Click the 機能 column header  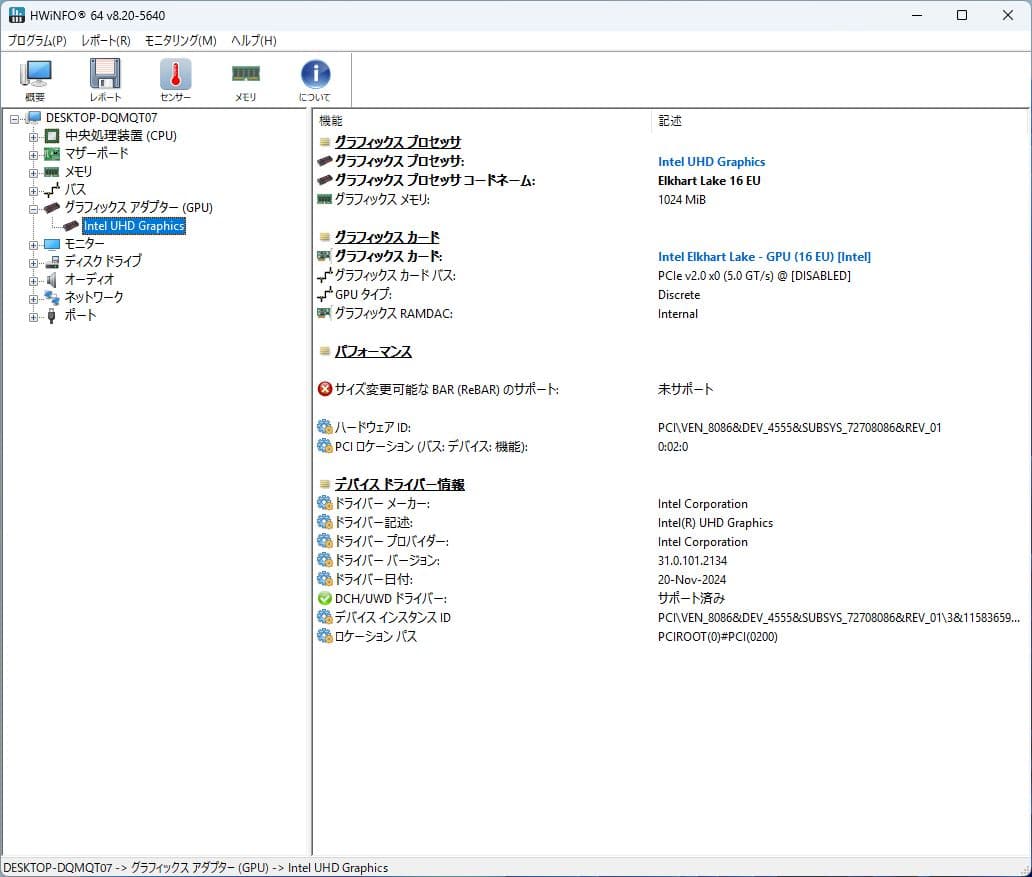[x=330, y=120]
